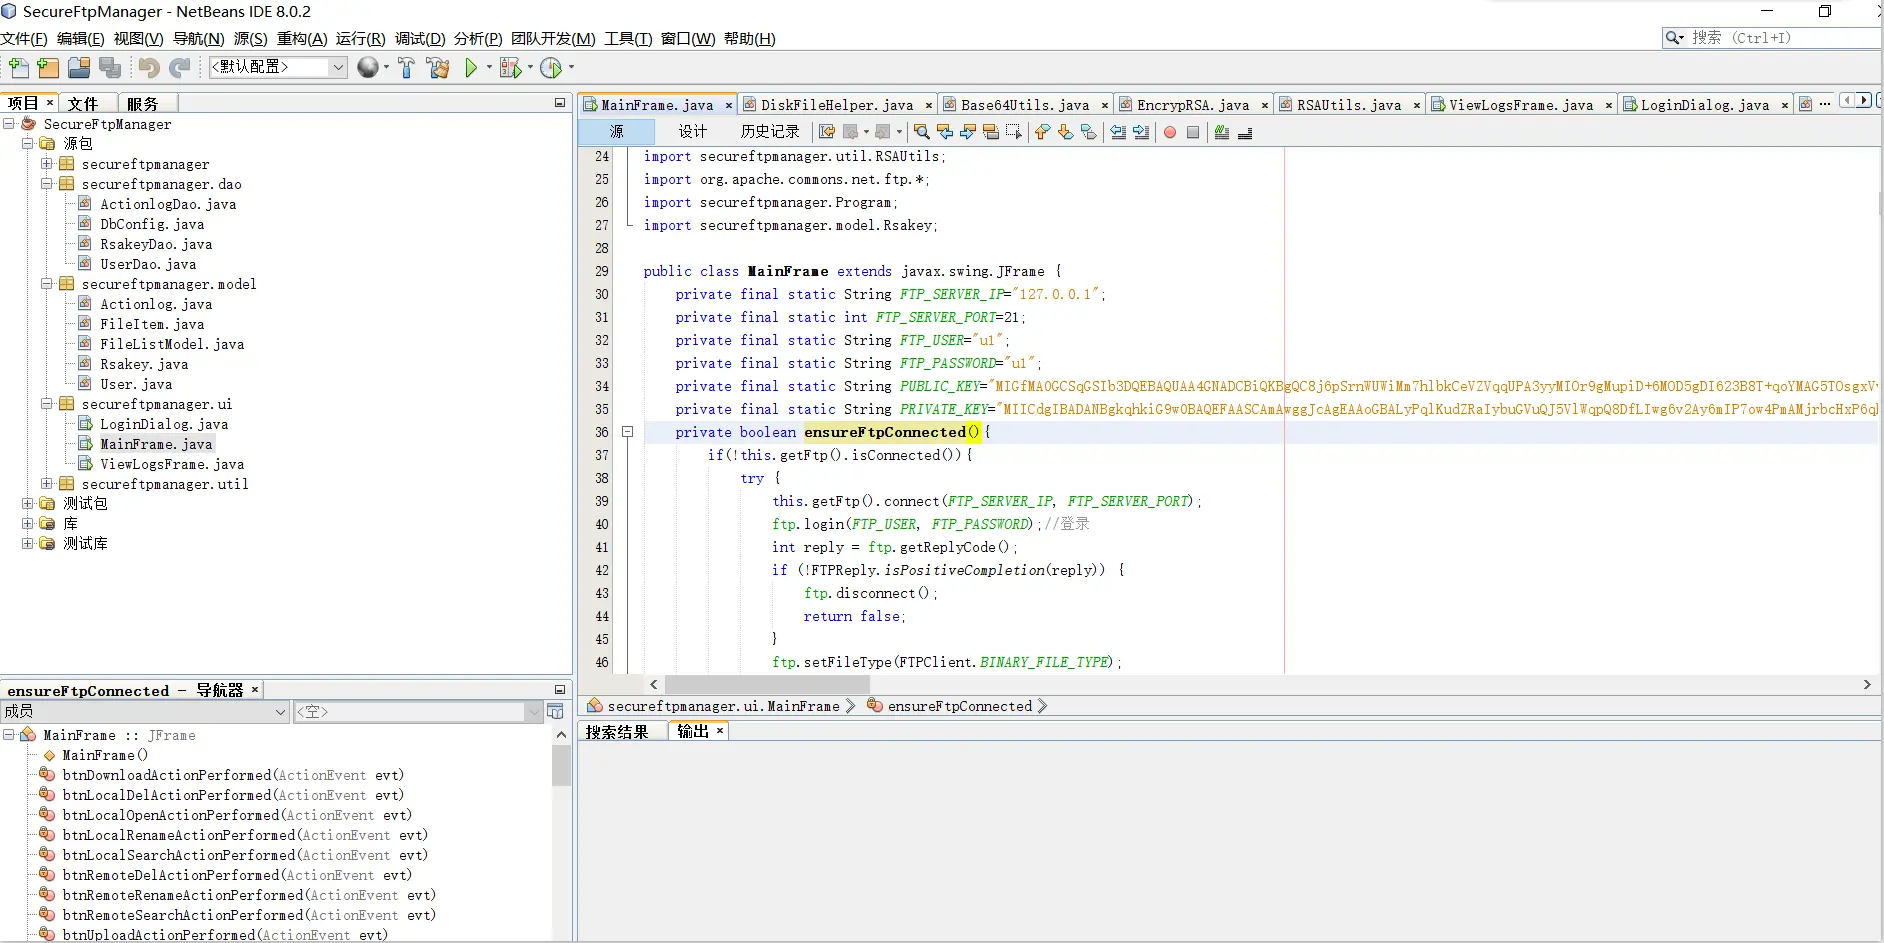Click the Profile Project clock icon

[x=550, y=68]
